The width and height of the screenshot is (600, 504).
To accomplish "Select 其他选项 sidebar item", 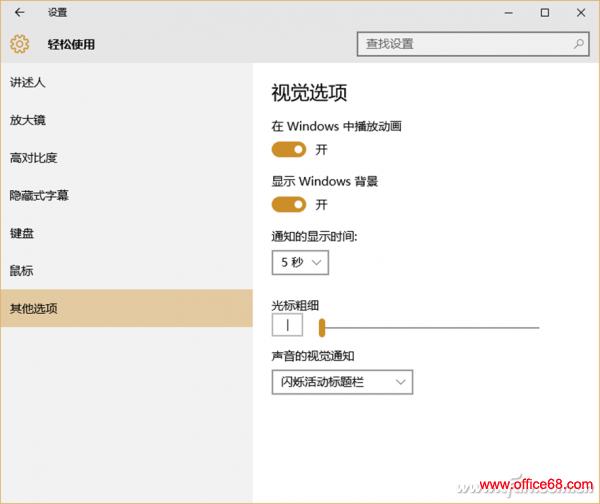I will pos(126,308).
